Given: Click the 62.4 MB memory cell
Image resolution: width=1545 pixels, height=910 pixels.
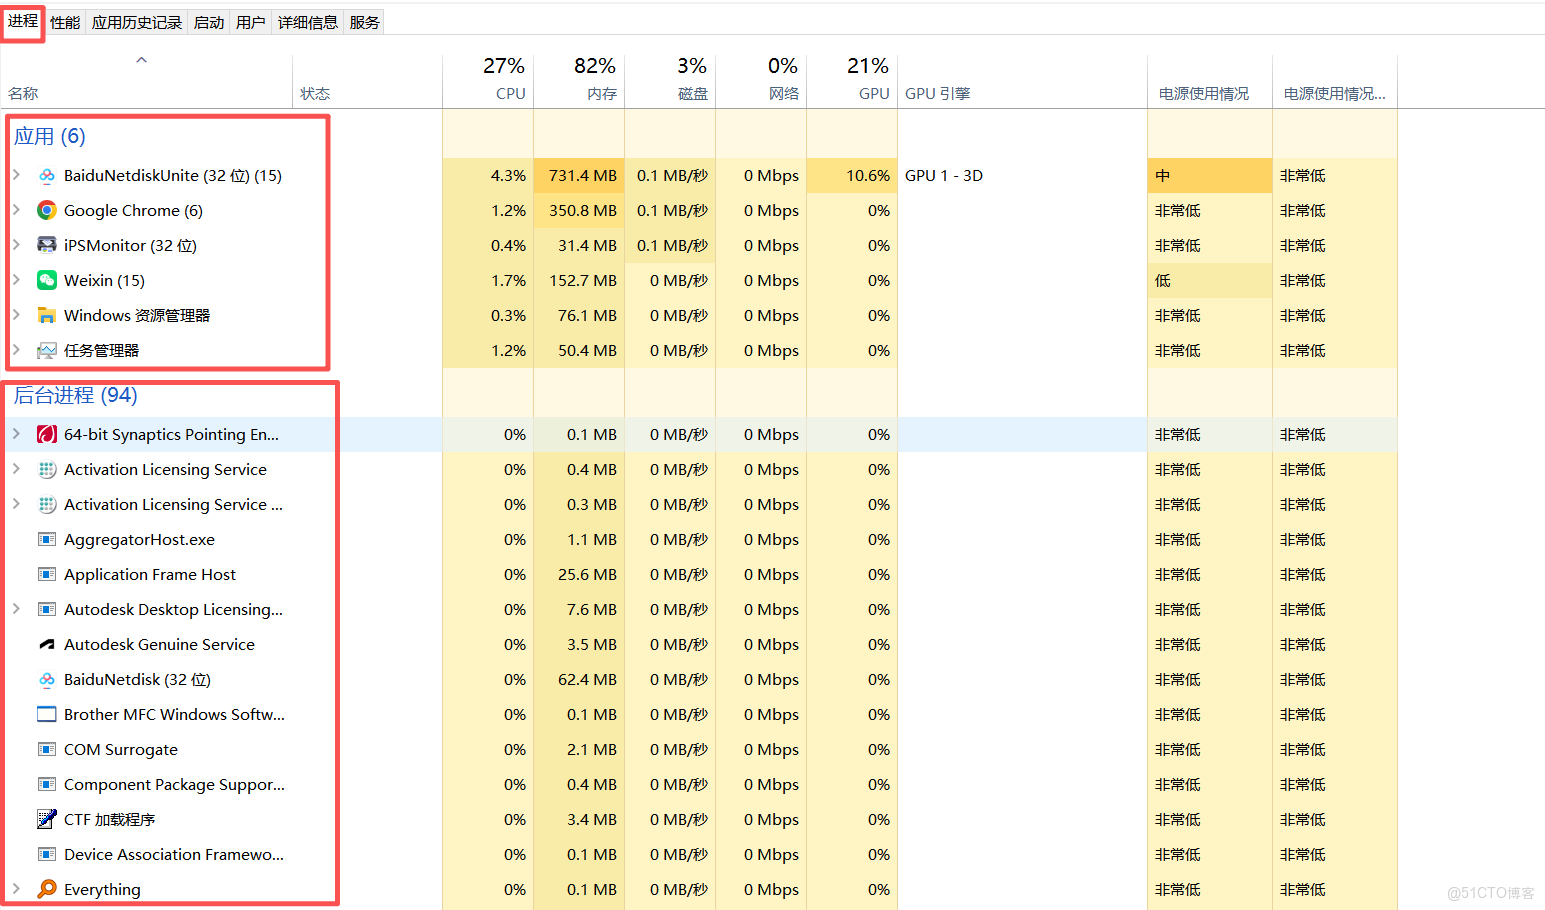Looking at the screenshot, I should [x=579, y=679].
